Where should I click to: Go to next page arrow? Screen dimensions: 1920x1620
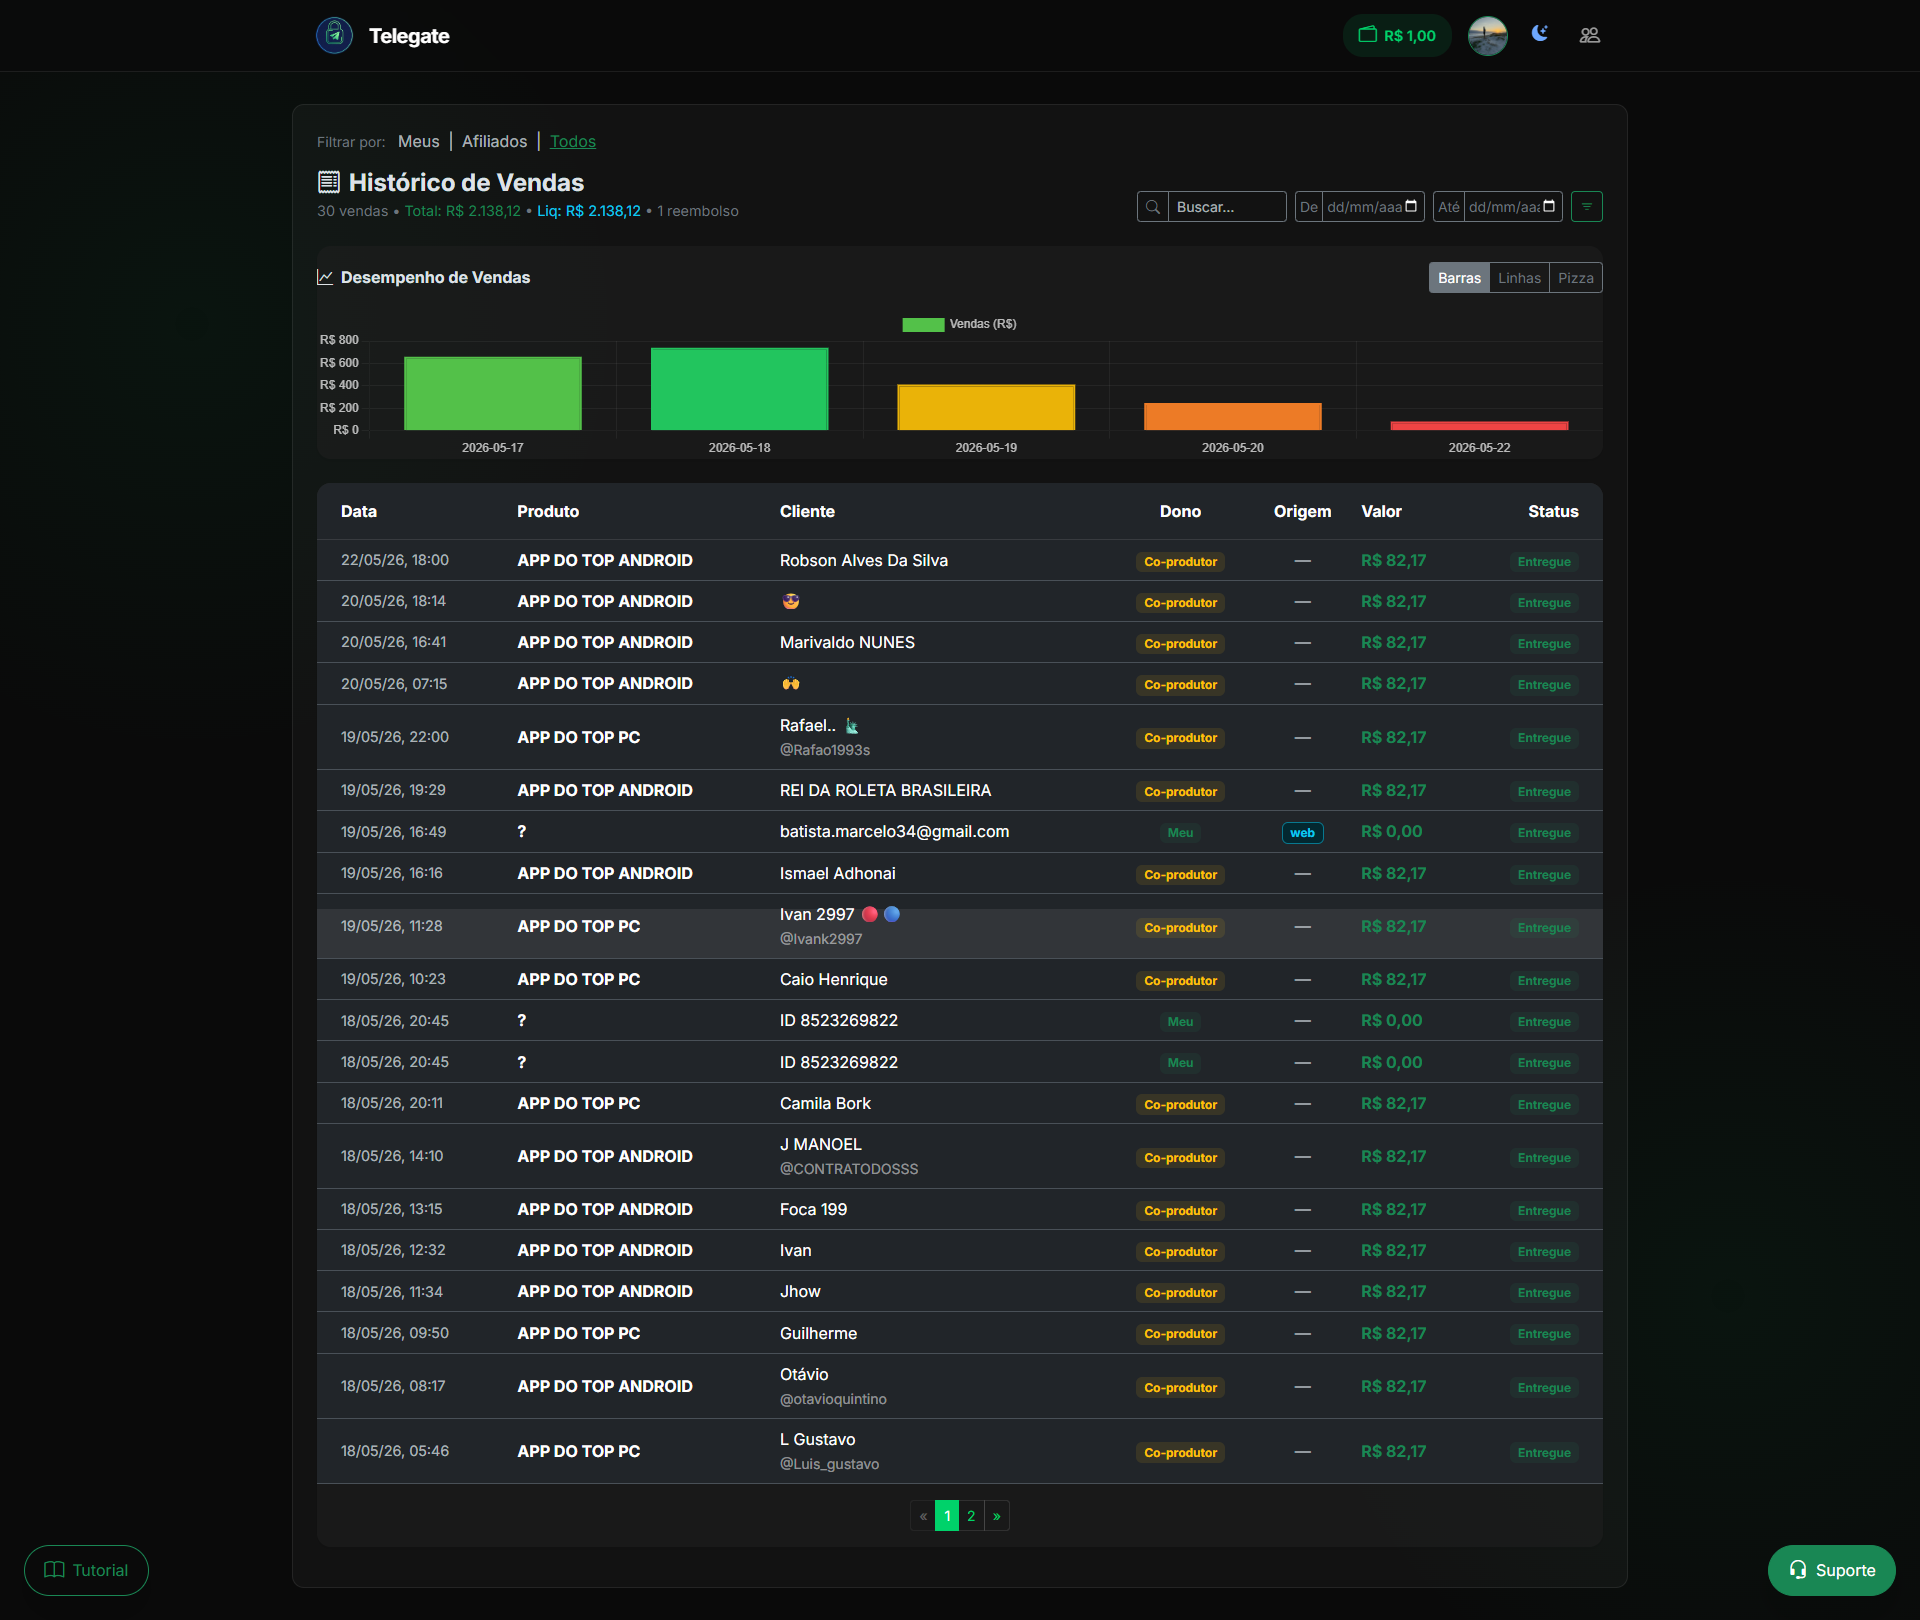pos(996,1516)
